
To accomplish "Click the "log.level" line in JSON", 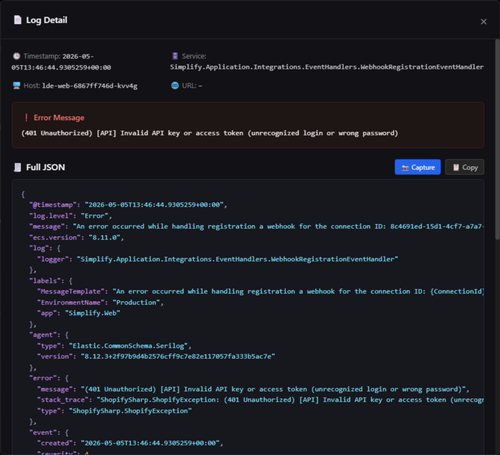I will coord(71,216).
